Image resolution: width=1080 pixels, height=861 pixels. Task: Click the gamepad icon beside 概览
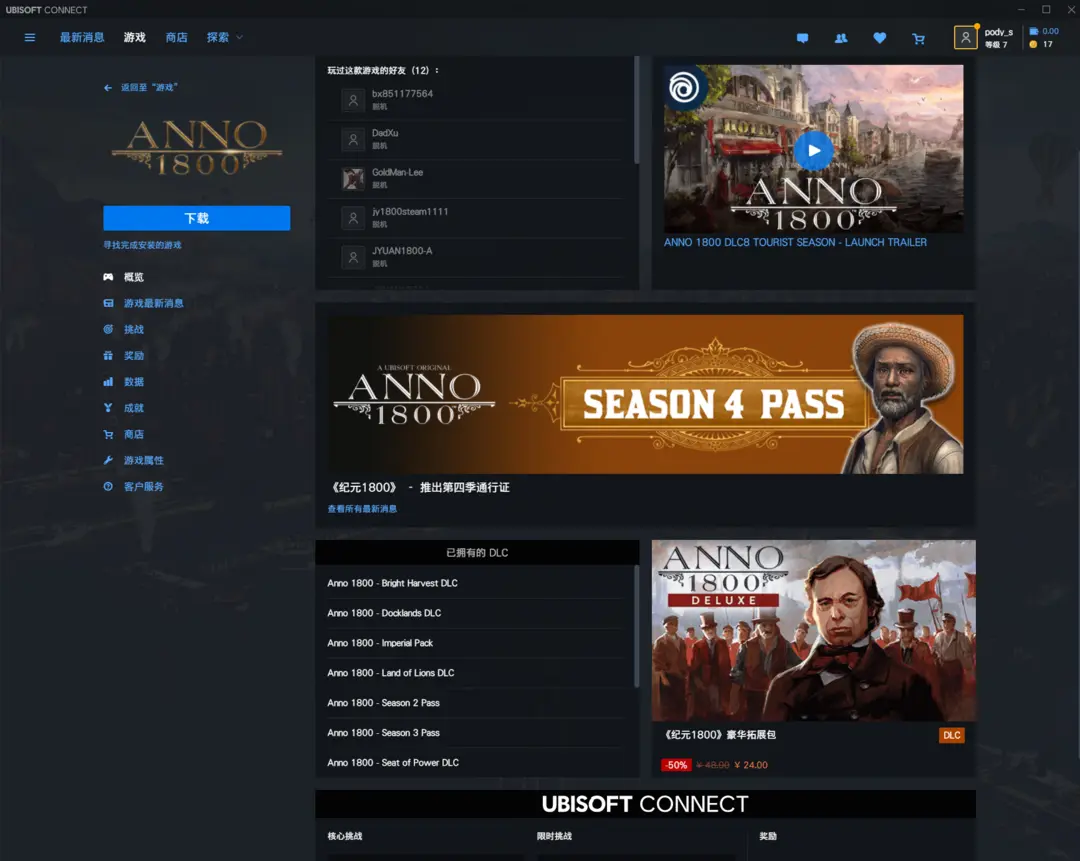pyautogui.click(x=108, y=277)
